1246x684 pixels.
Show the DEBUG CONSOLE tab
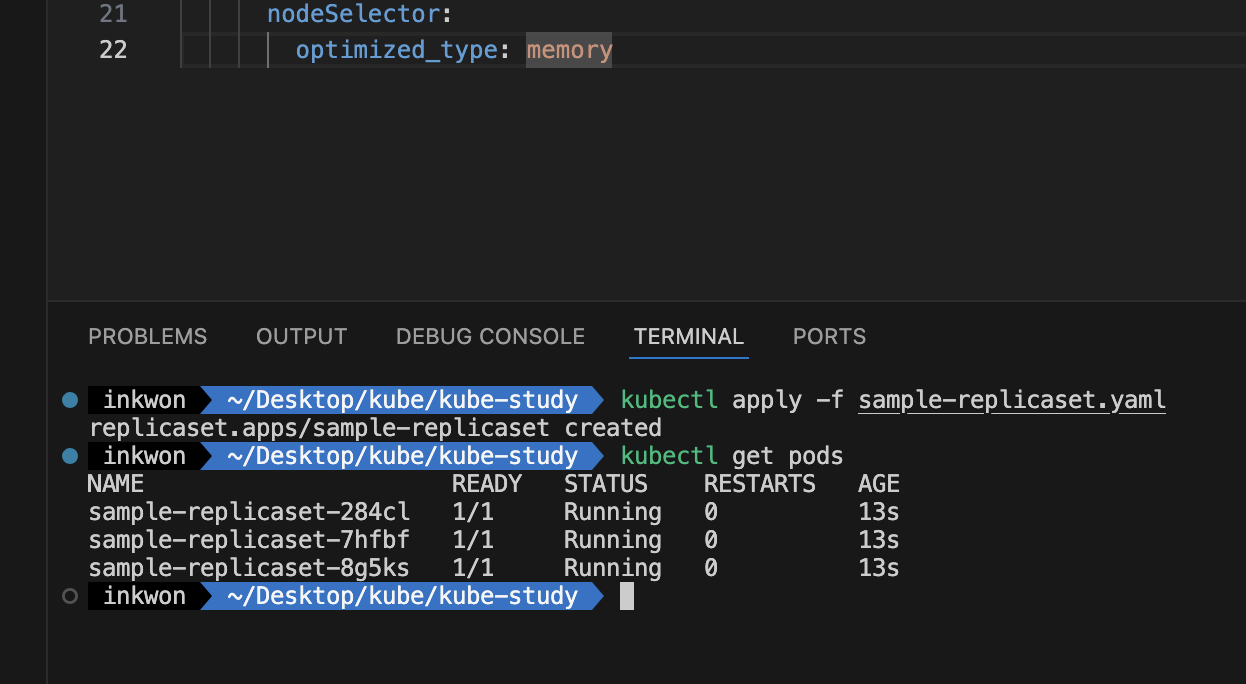(490, 337)
